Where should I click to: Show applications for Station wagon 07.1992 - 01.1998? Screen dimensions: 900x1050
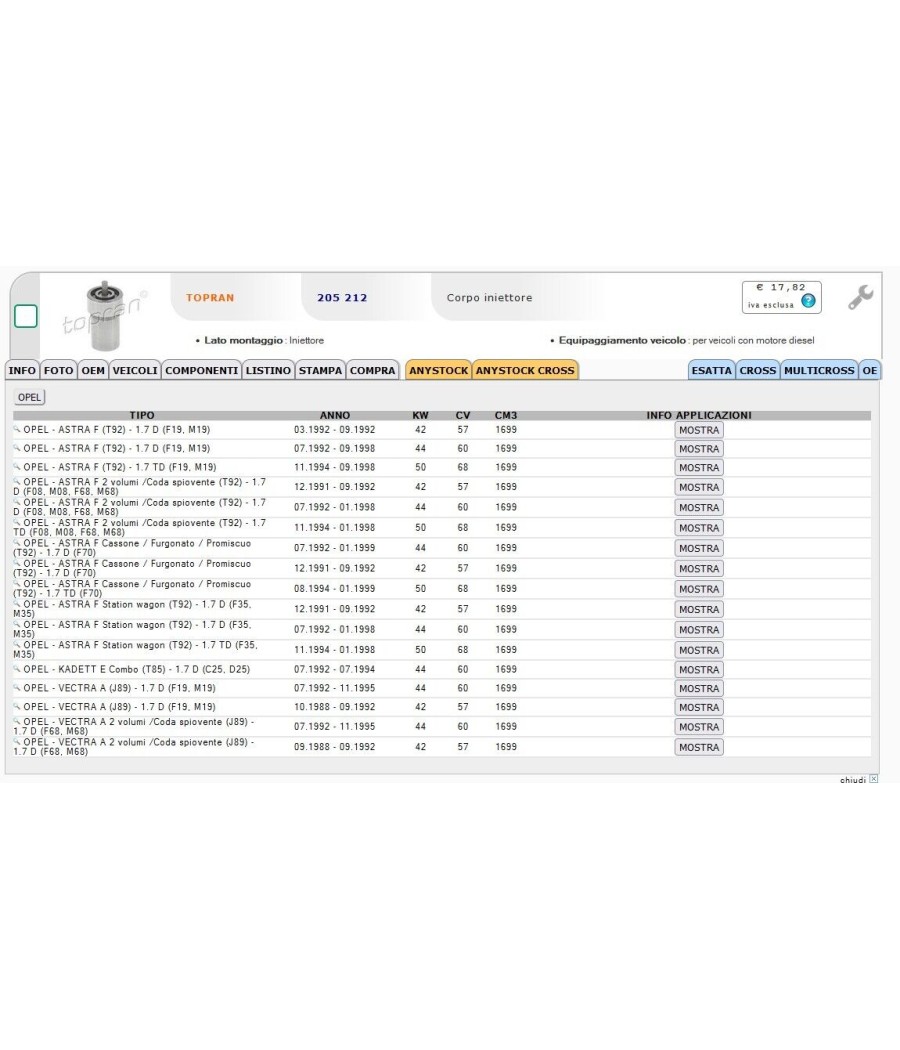point(699,629)
